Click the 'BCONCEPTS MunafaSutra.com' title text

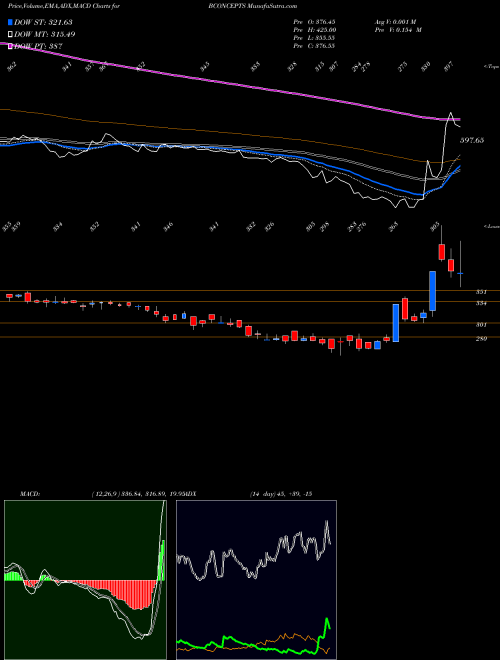coord(253,6)
